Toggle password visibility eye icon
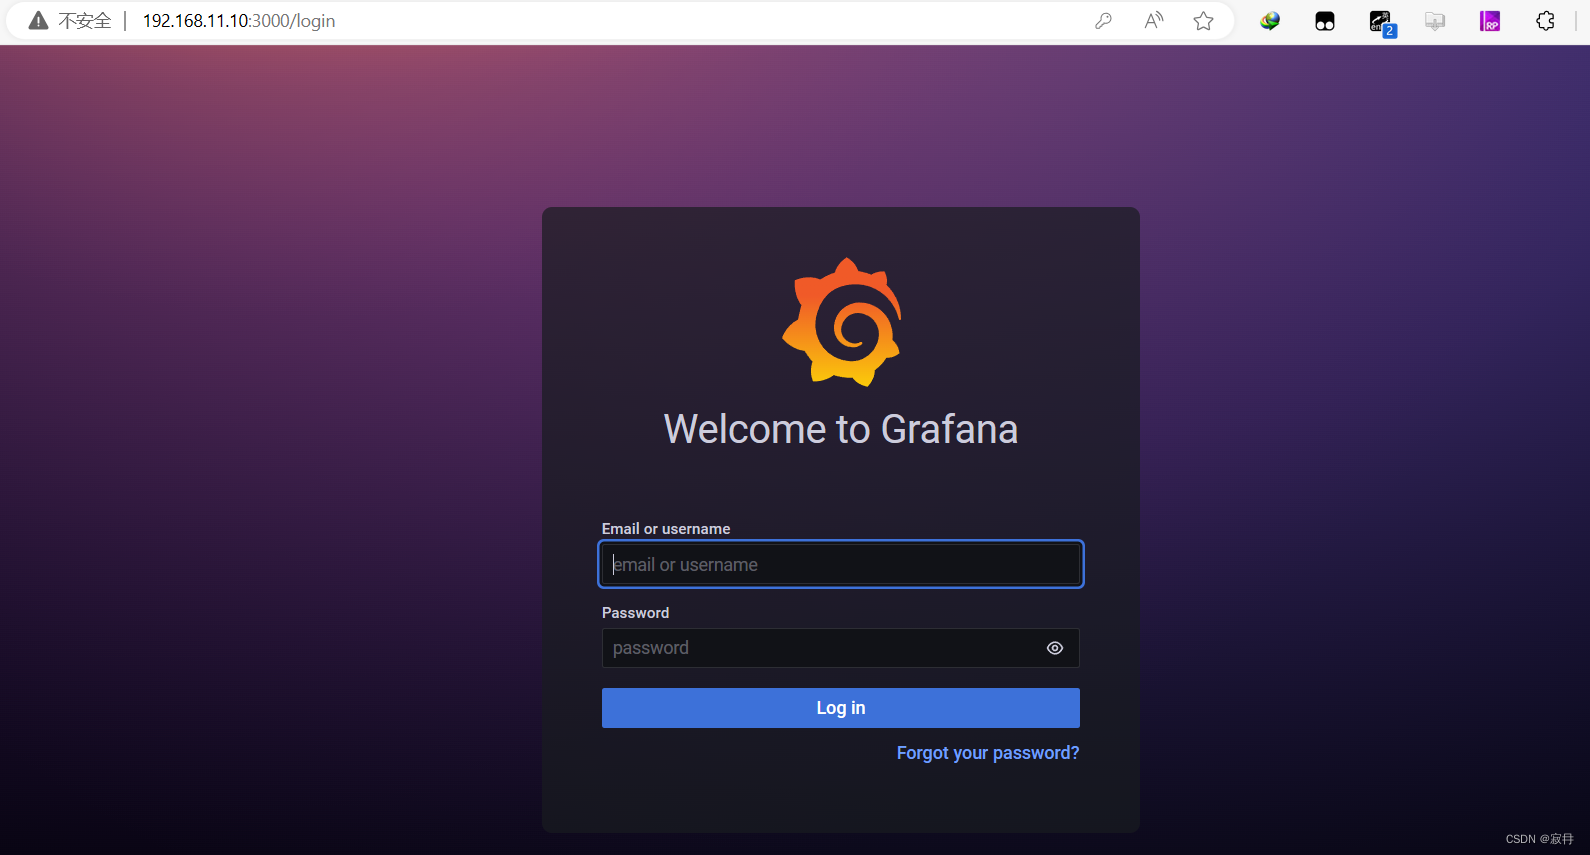Screen dimensions: 1590x855 [1055, 648]
